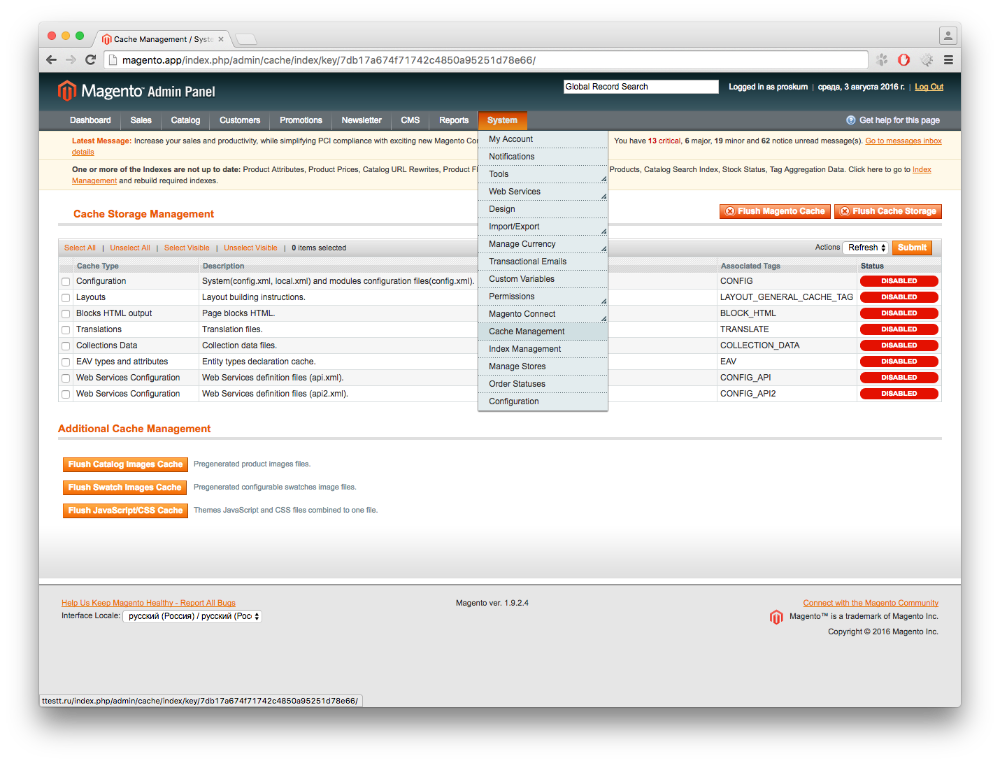Click Go to messages inbox link
Viewport: 1000px width, 763px height.
click(x=903, y=141)
